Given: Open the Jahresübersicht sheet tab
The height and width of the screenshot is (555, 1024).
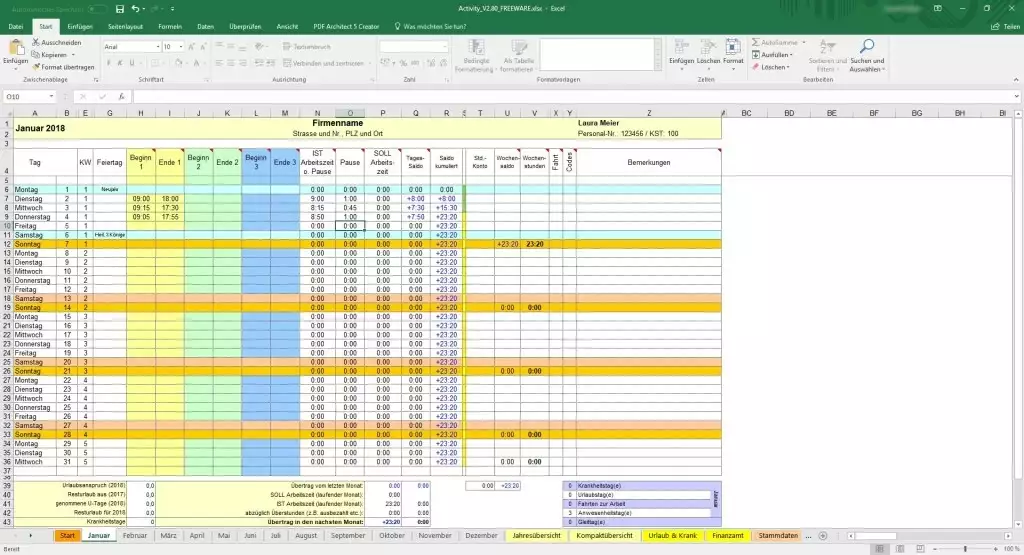Looking at the screenshot, I should [x=537, y=536].
